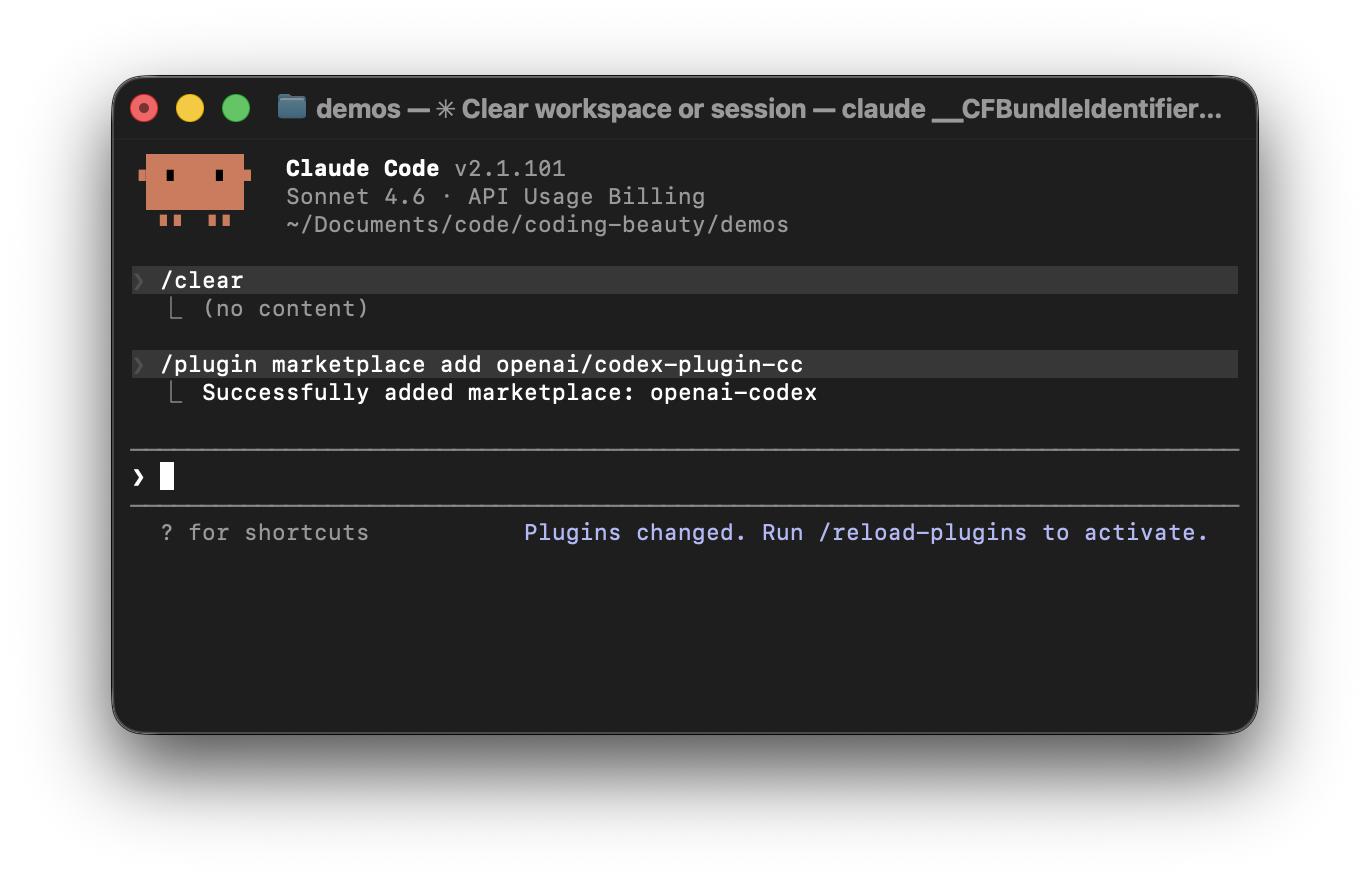Click the ~/Documents/code/coding-beauty/demos path
Viewport: 1370px width, 882px height.
pyautogui.click(x=537, y=225)
